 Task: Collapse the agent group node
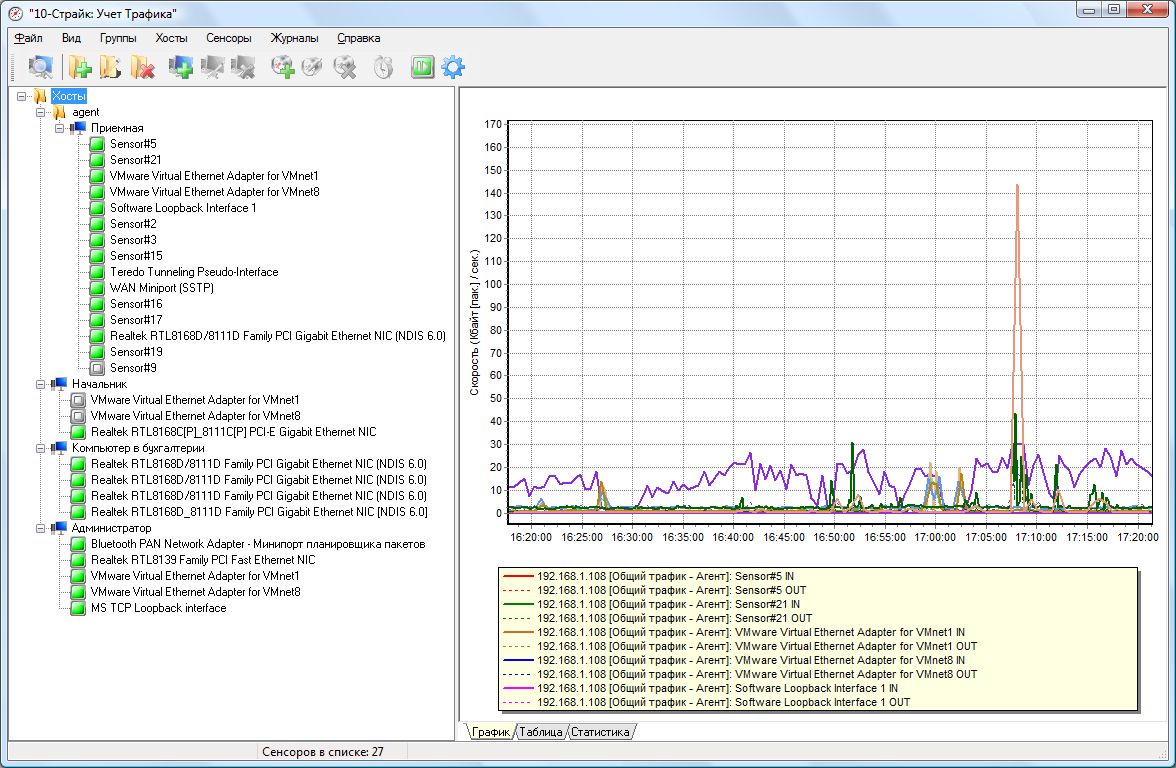pos(40,112)
